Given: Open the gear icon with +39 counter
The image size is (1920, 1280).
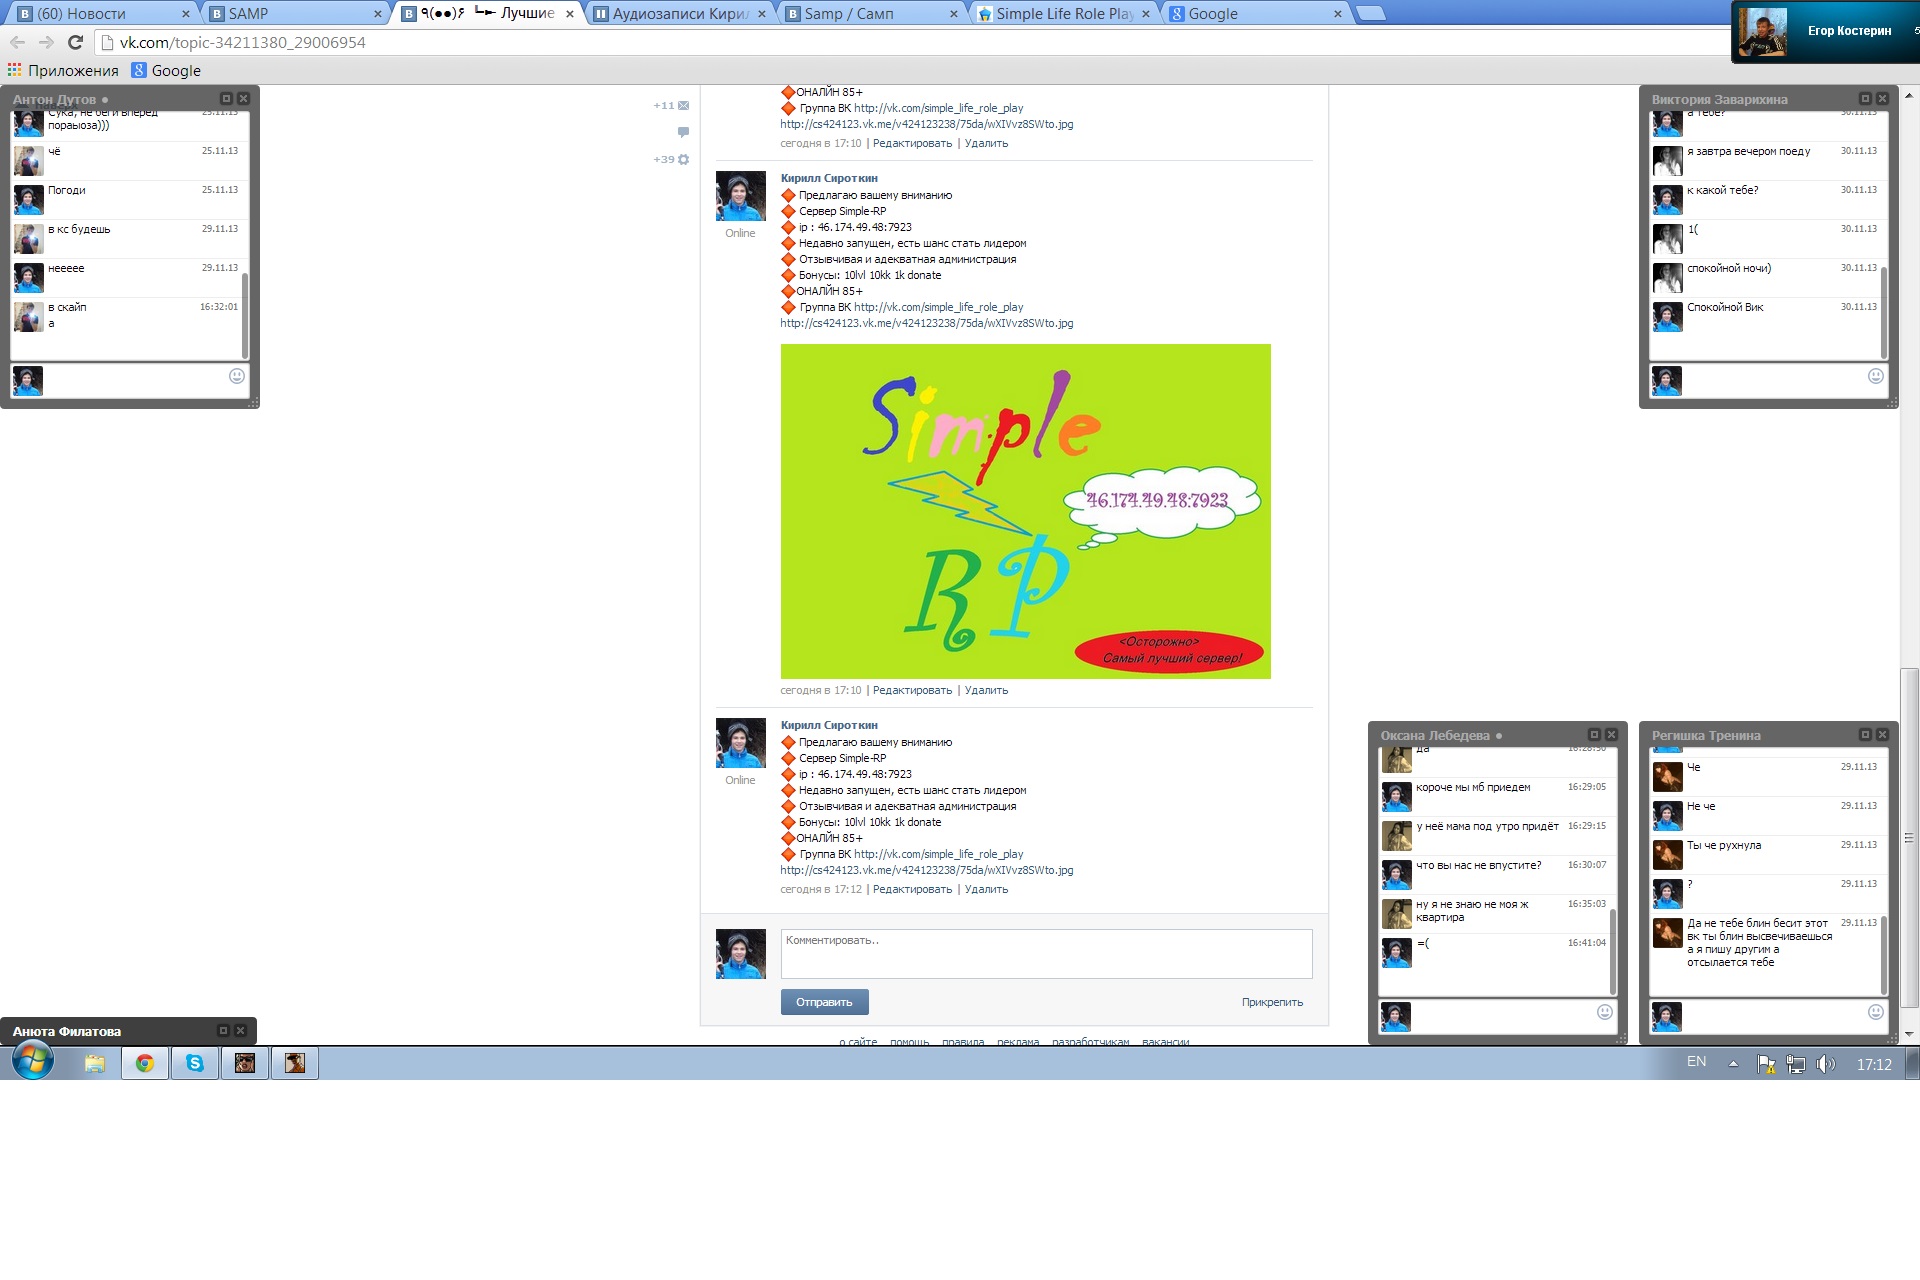Looking at the screenshot, I should pyautogui.click(x=683, y=159).
